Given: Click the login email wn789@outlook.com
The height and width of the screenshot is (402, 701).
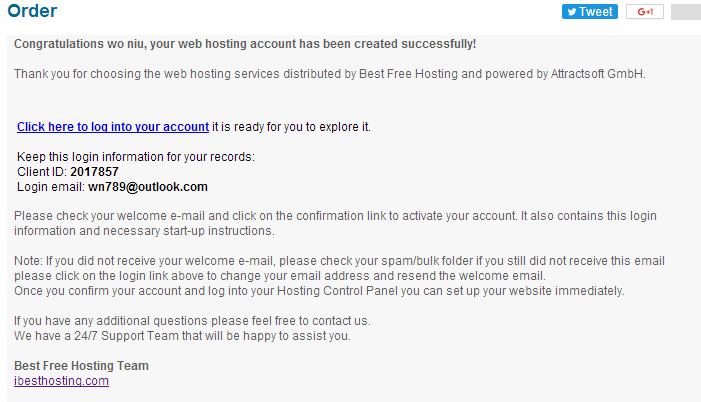Looking at the screenshot, I should click(x=147, y=187).
